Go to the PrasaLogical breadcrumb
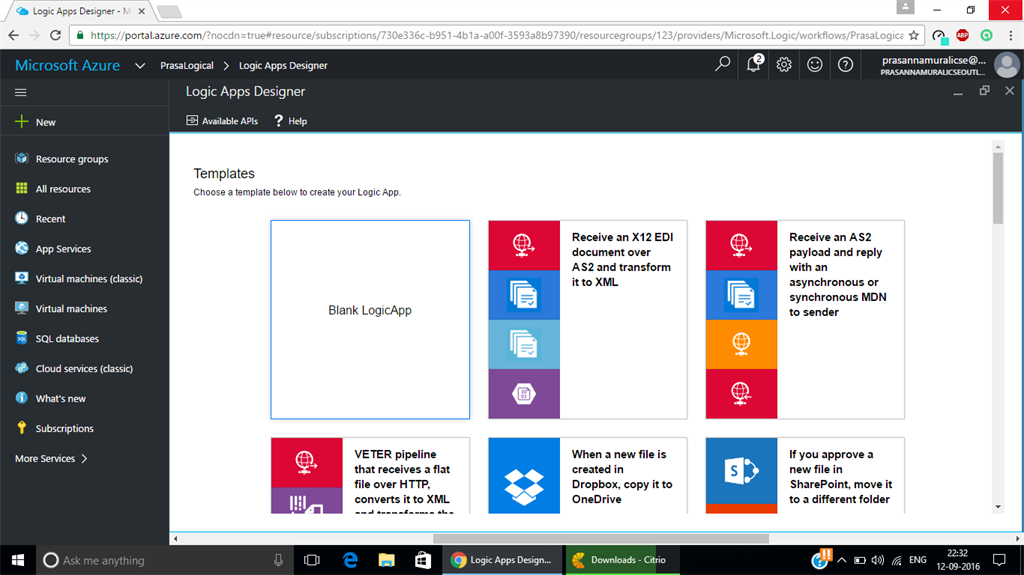Screen dimensions: 1024x575 (187, 65)
